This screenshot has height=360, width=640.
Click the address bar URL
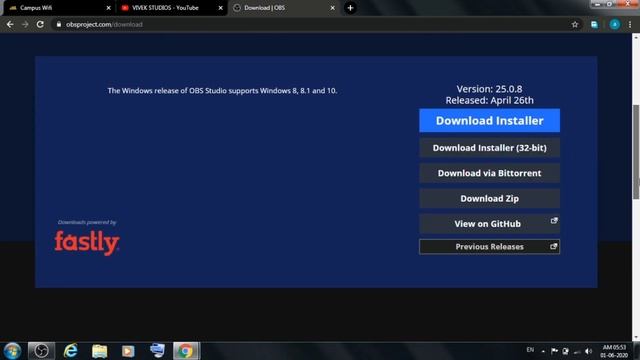[x=104, y=24]
